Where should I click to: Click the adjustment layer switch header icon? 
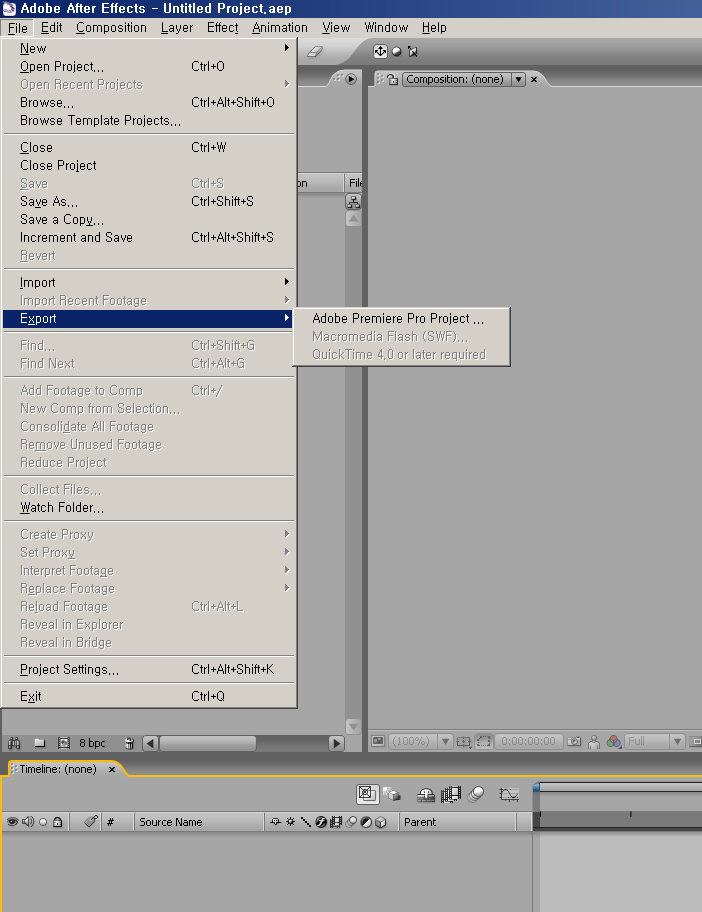pyautogui.click(x=366, y=822)
